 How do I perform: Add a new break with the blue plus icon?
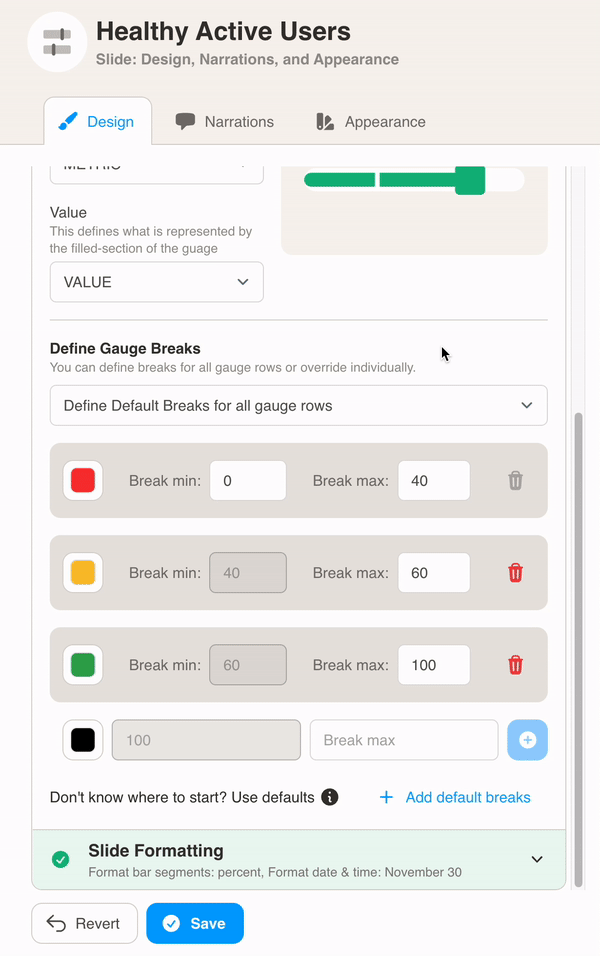click(527, 740)
